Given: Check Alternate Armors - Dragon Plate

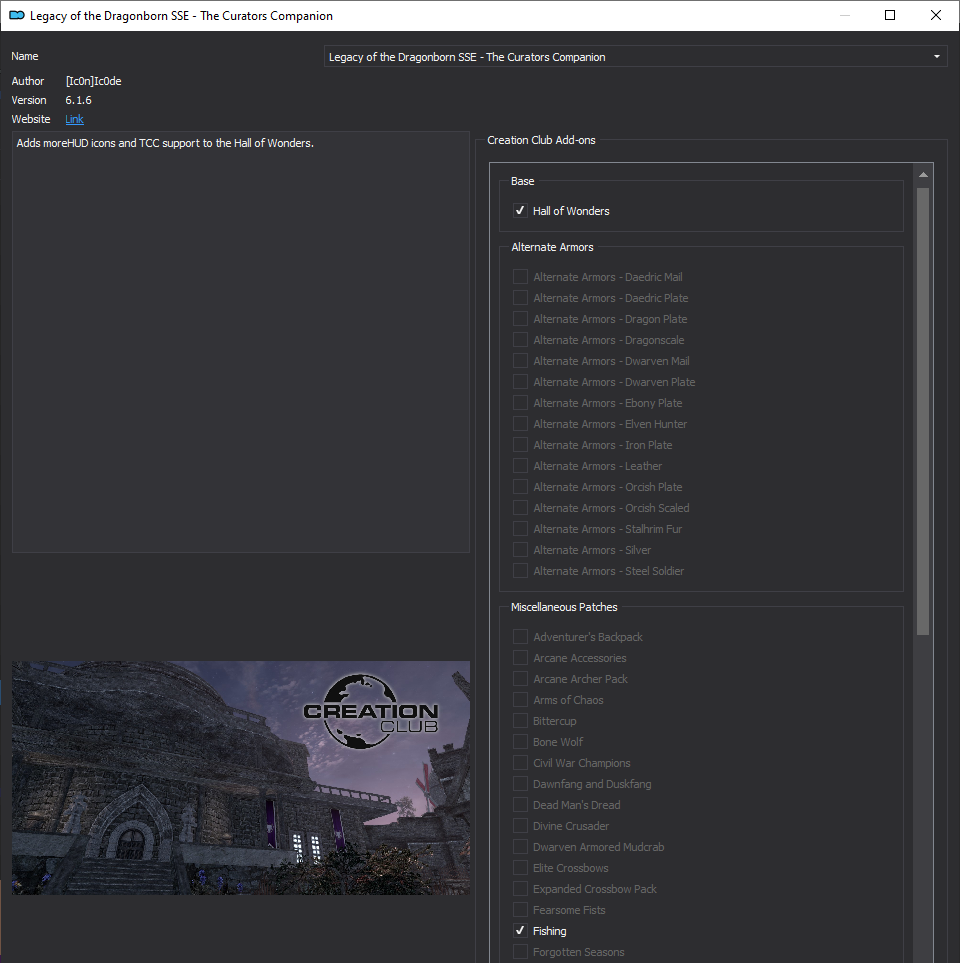Looking at the screenshot, I should click(x=520, y=319).
